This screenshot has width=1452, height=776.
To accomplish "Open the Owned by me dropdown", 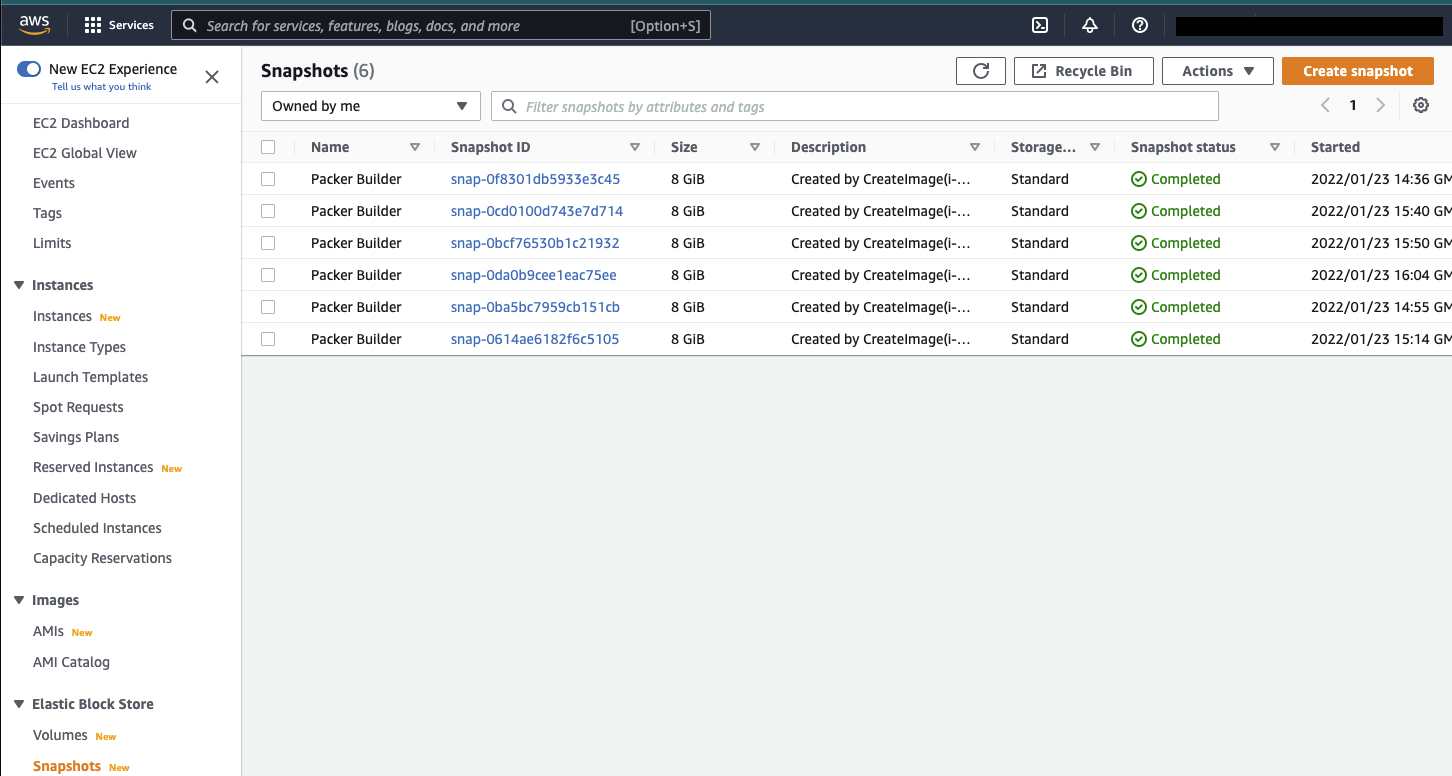I will click(371, 106).
